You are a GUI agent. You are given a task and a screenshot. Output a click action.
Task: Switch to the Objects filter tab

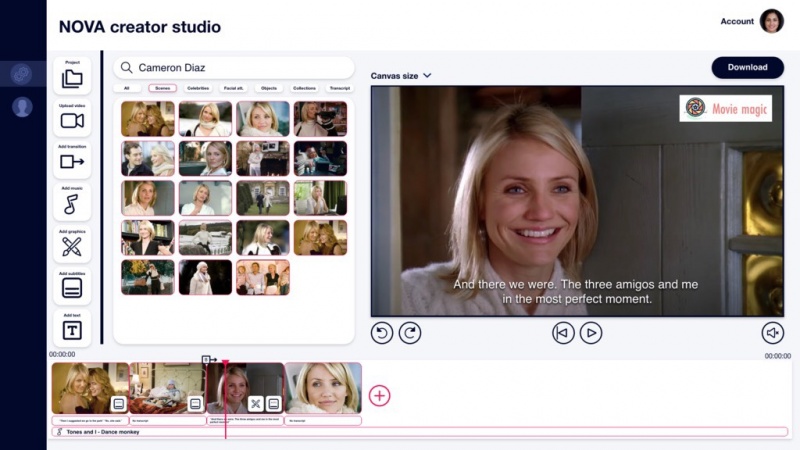(x=269, y=88)
